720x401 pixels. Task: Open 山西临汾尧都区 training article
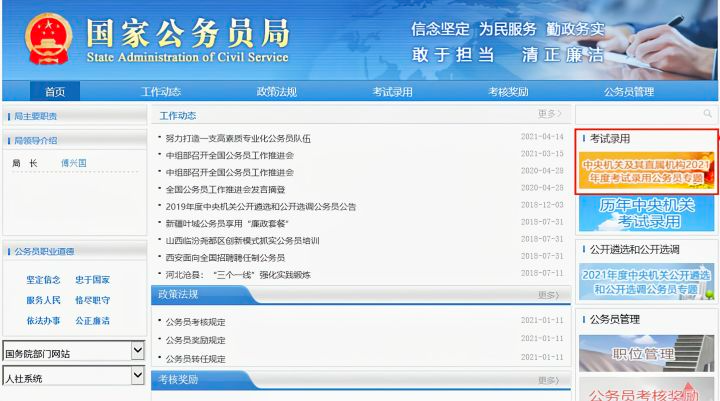coord(242,240)
